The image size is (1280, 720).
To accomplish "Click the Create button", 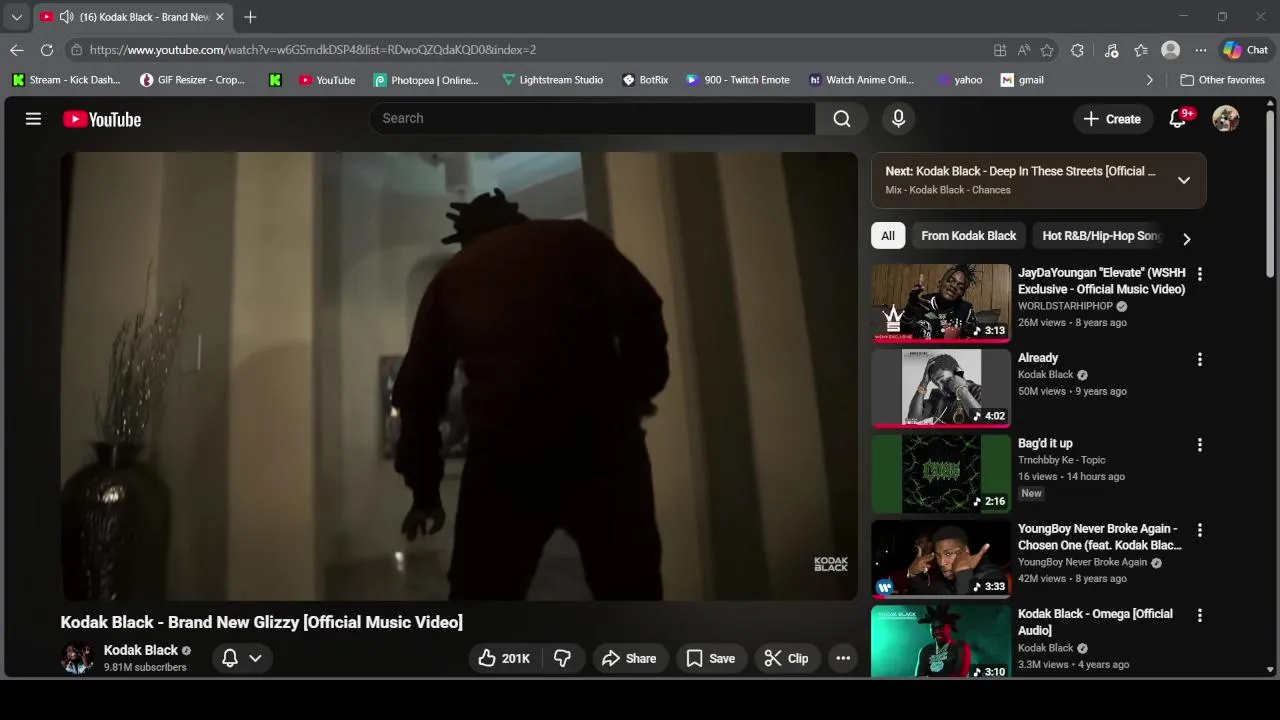I will (1111, 119).
